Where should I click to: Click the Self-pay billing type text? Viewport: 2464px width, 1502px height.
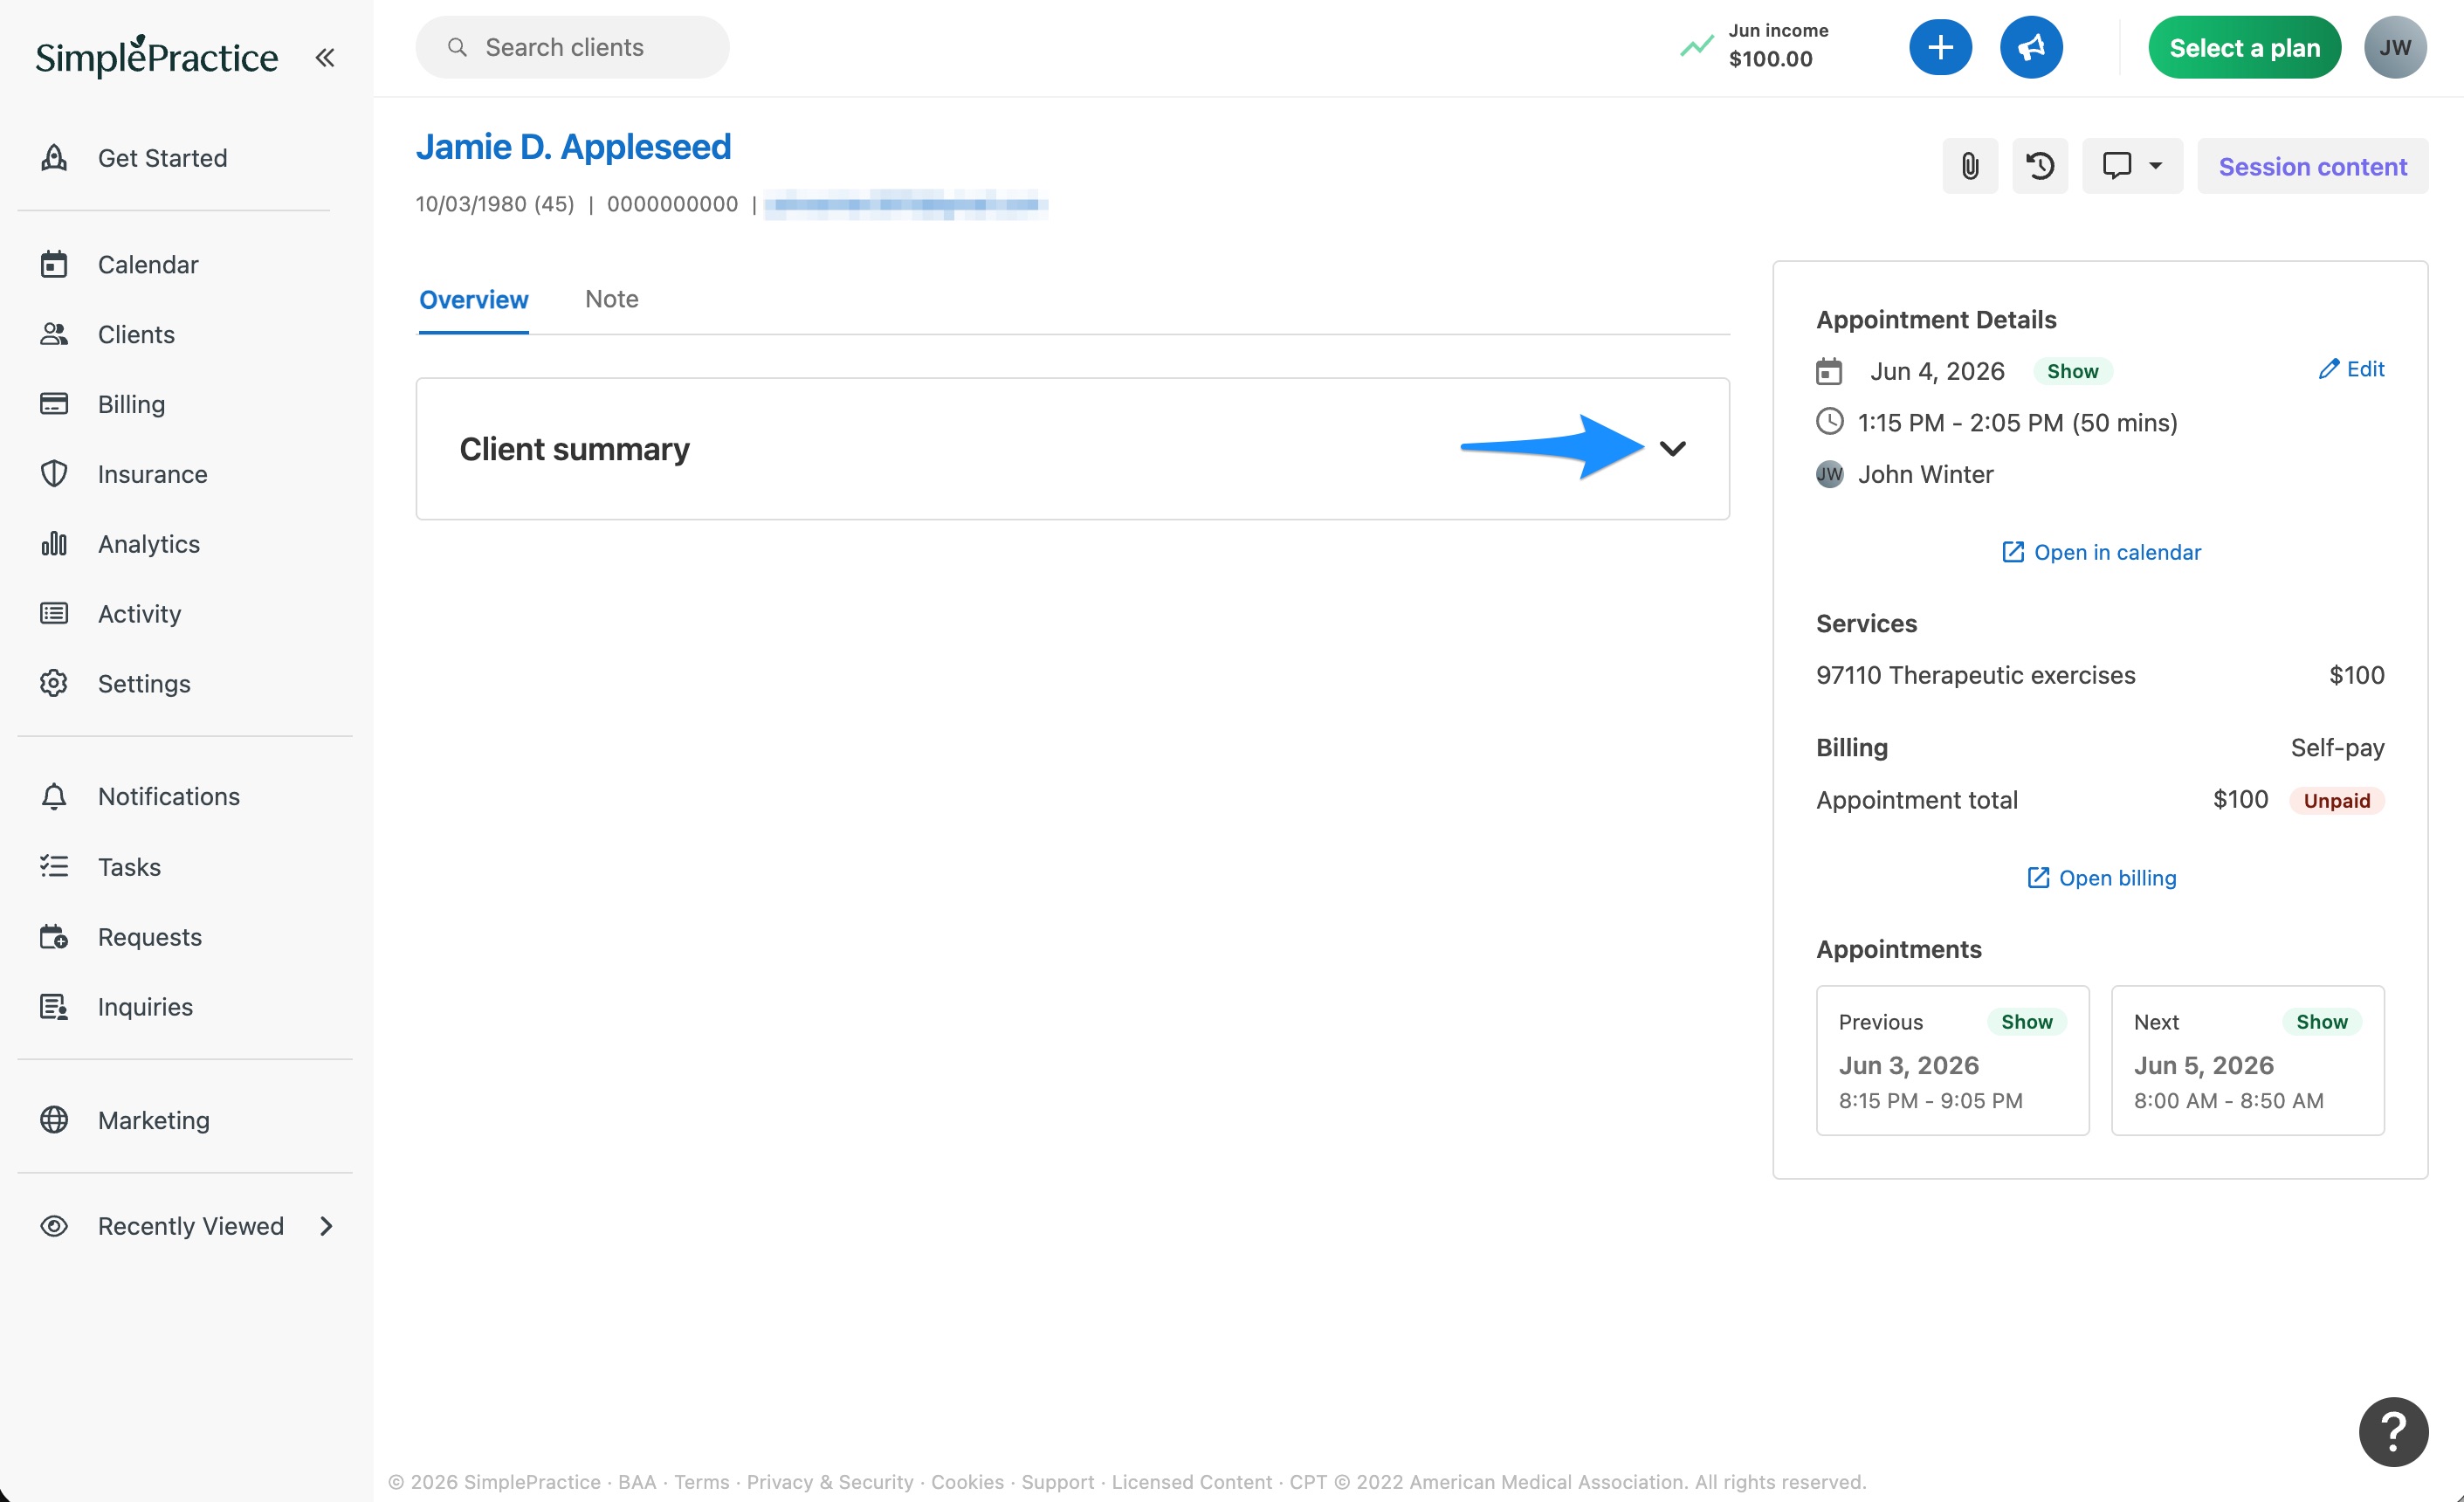pyautogui.click(x=2337, y=748)
